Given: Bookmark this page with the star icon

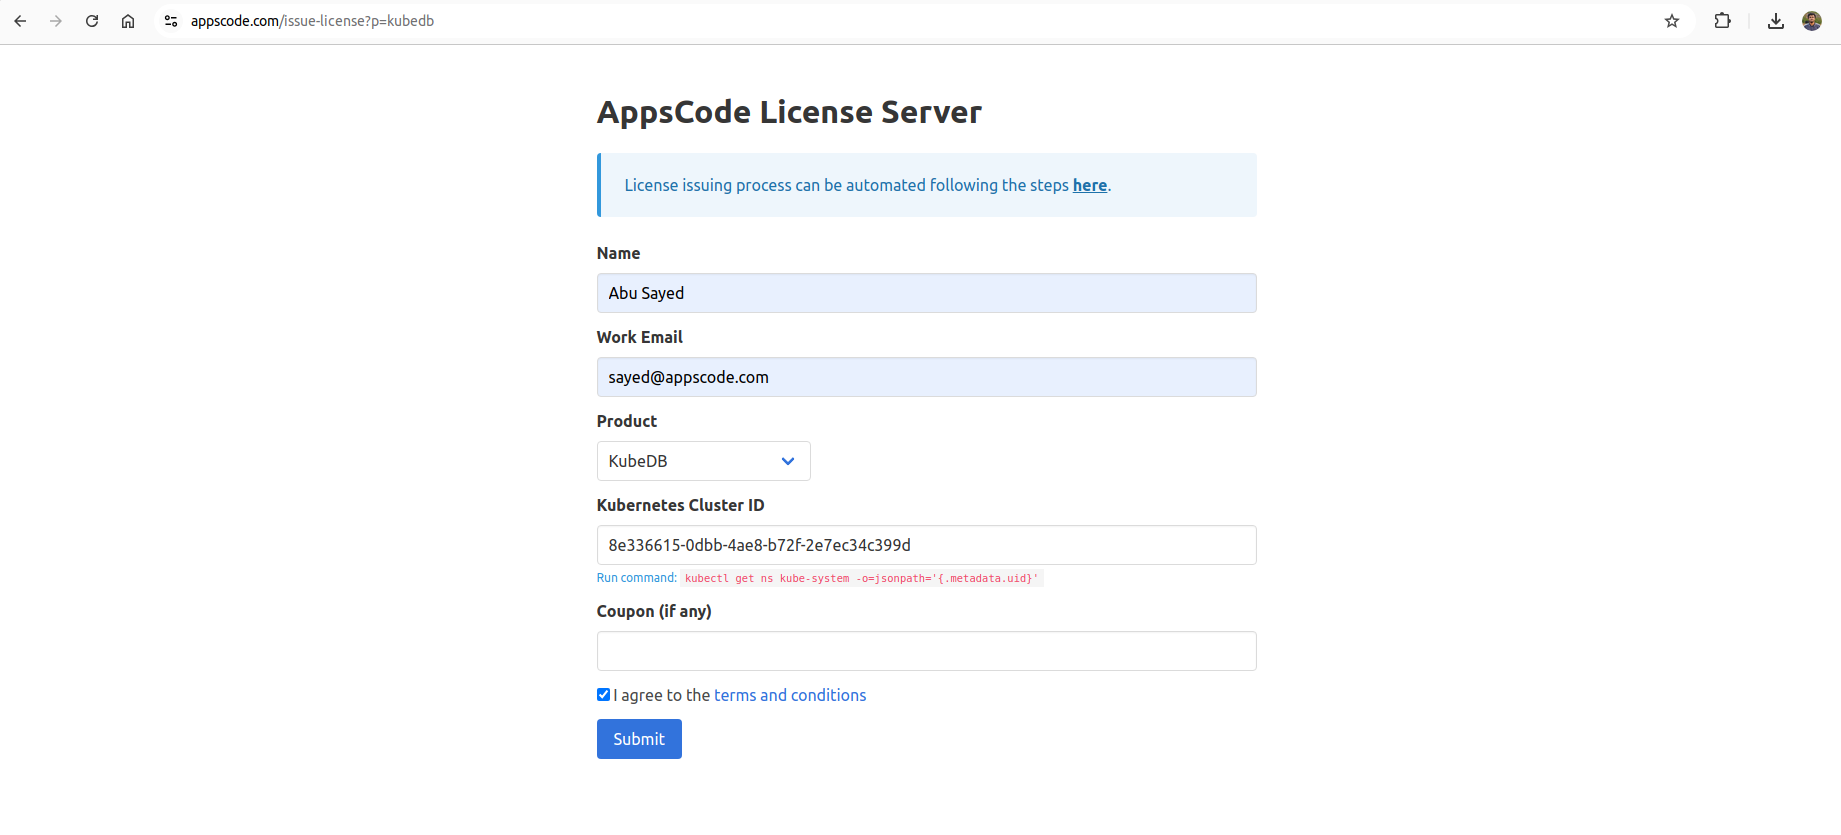Looking at the screenshot, I should click(x=1672, y=21).
